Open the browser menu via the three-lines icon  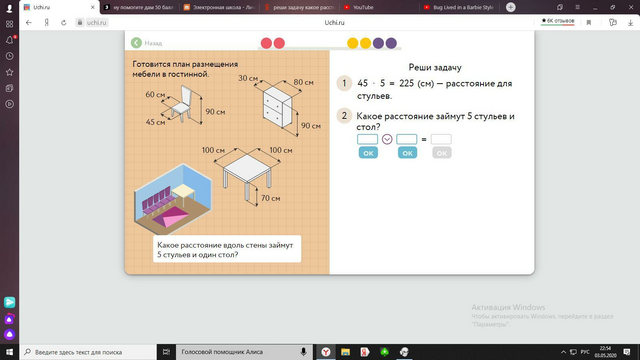click(577, 7)
